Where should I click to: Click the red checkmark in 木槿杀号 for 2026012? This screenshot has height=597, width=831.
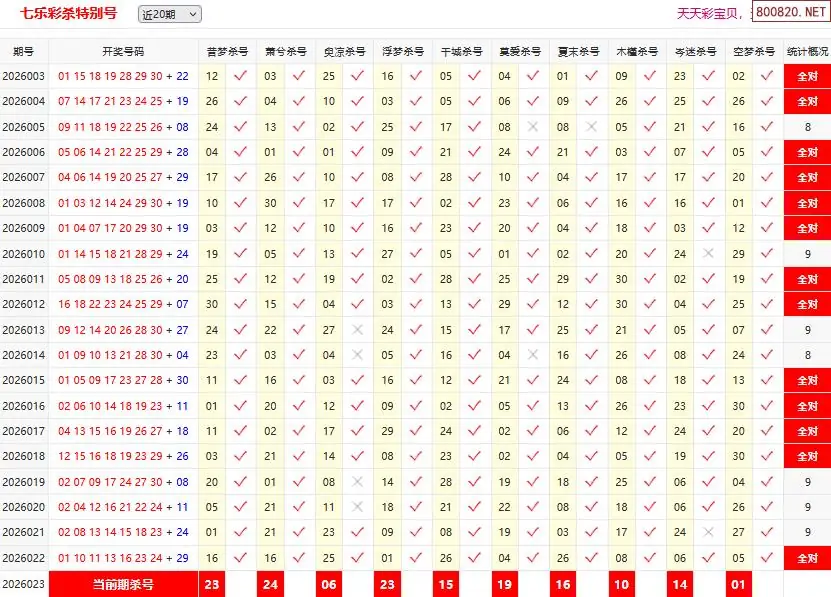650,304
